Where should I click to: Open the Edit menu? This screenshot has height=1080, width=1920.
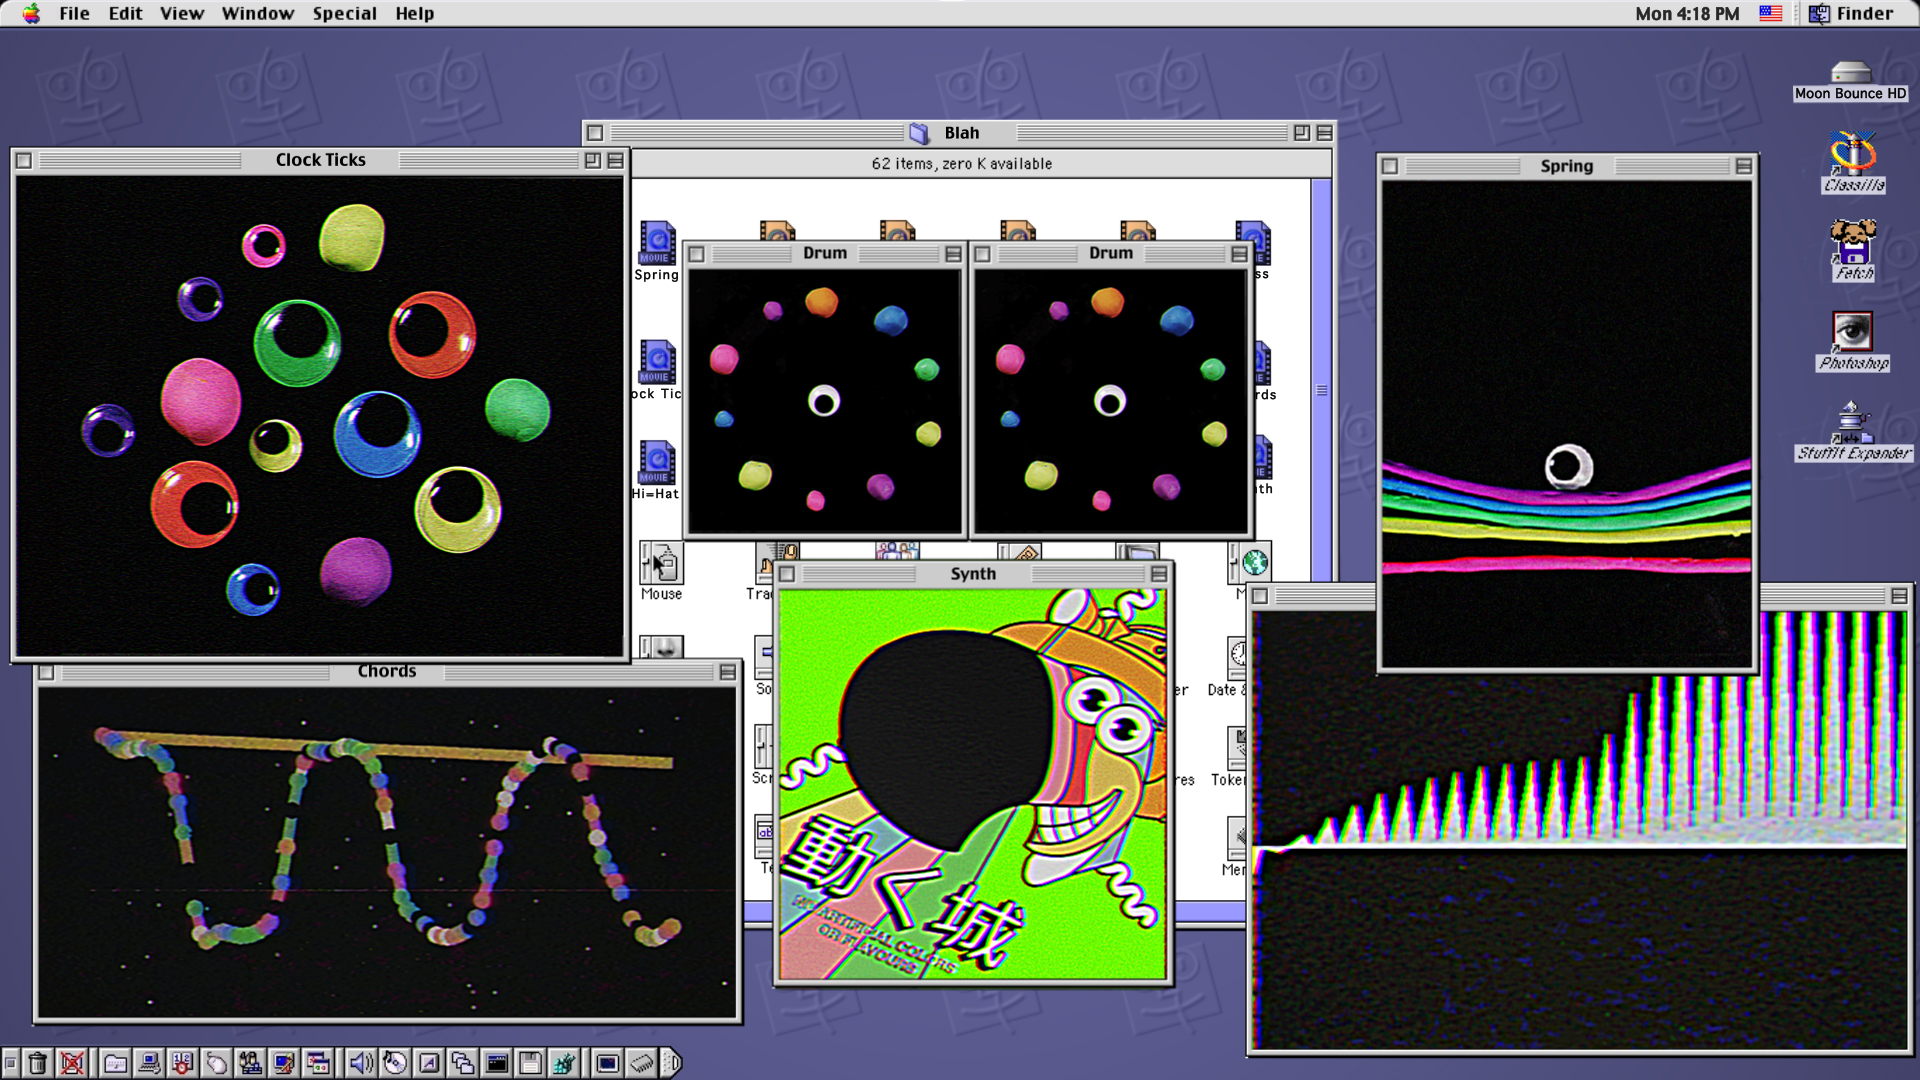[125, 13]
